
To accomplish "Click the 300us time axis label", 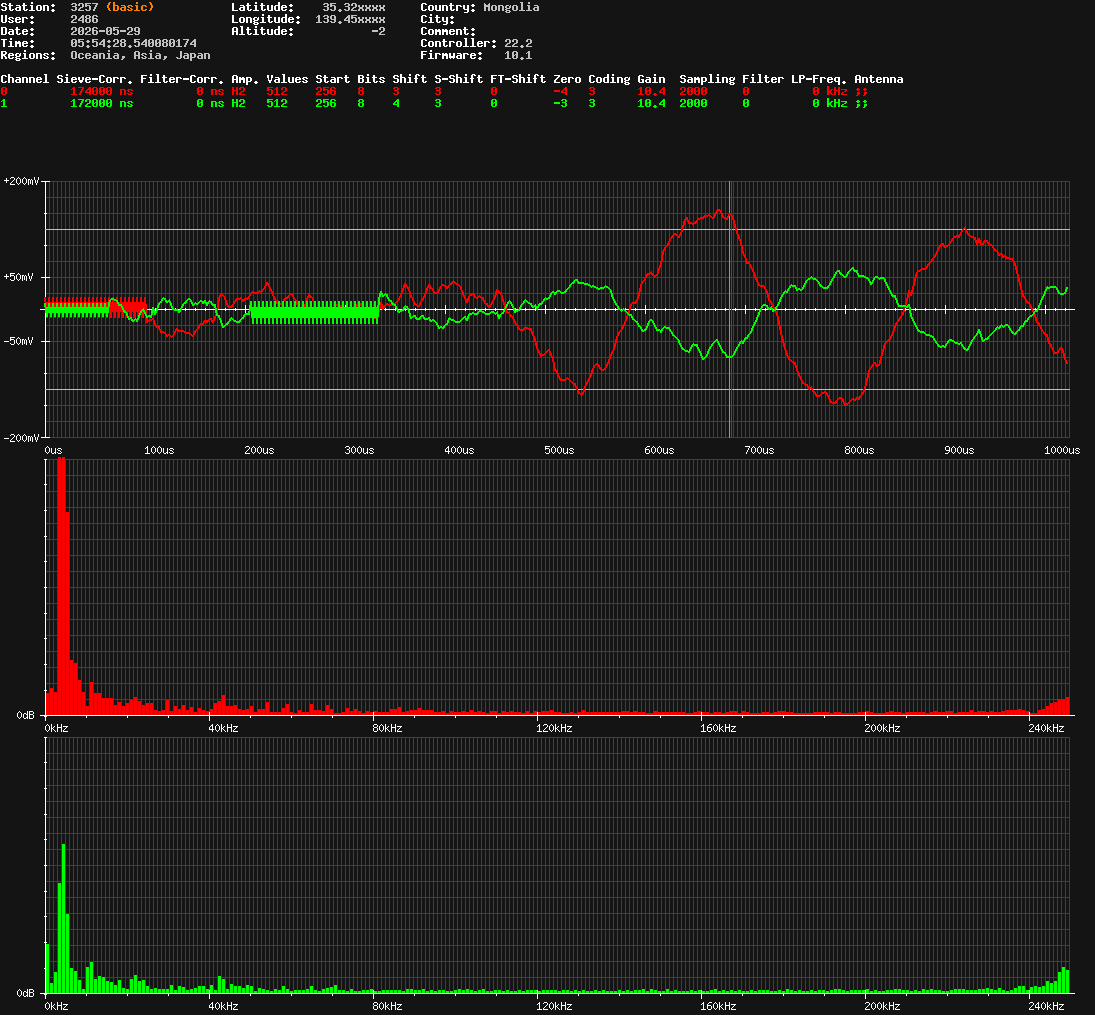I will (359, 450).
